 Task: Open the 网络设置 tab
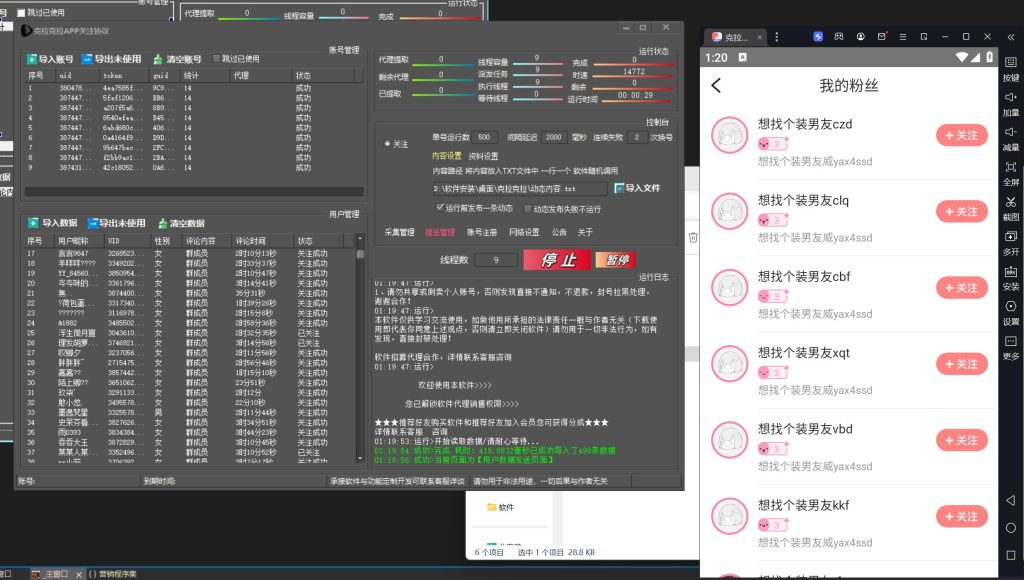coord(523,232)
